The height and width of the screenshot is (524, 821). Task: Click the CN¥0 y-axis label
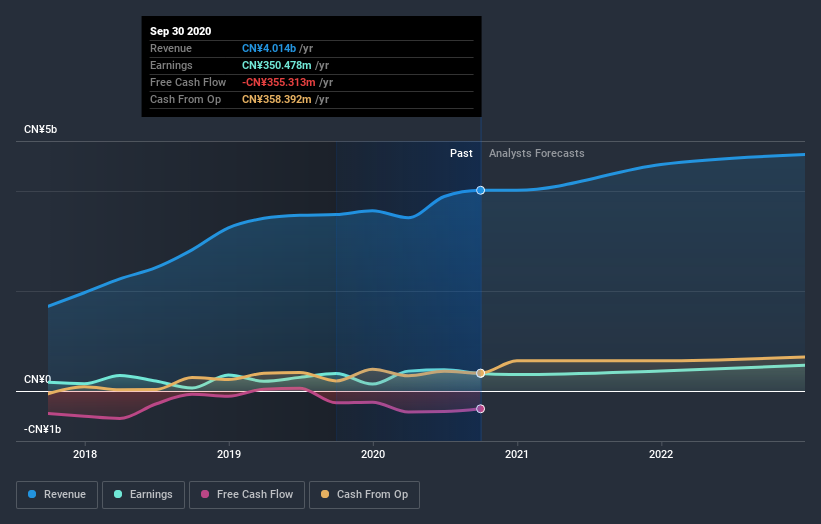click(x=37, y=379)
